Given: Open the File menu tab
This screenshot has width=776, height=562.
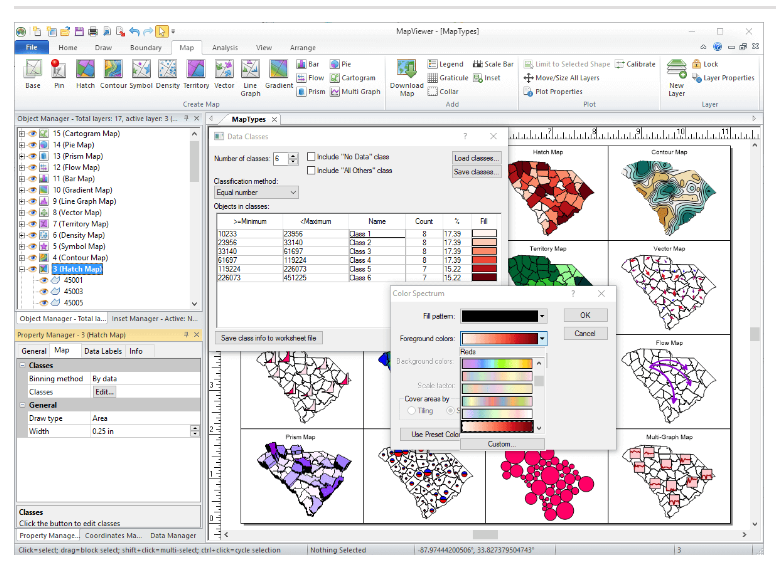Looking at the screenshot, I should click(32, 47).
